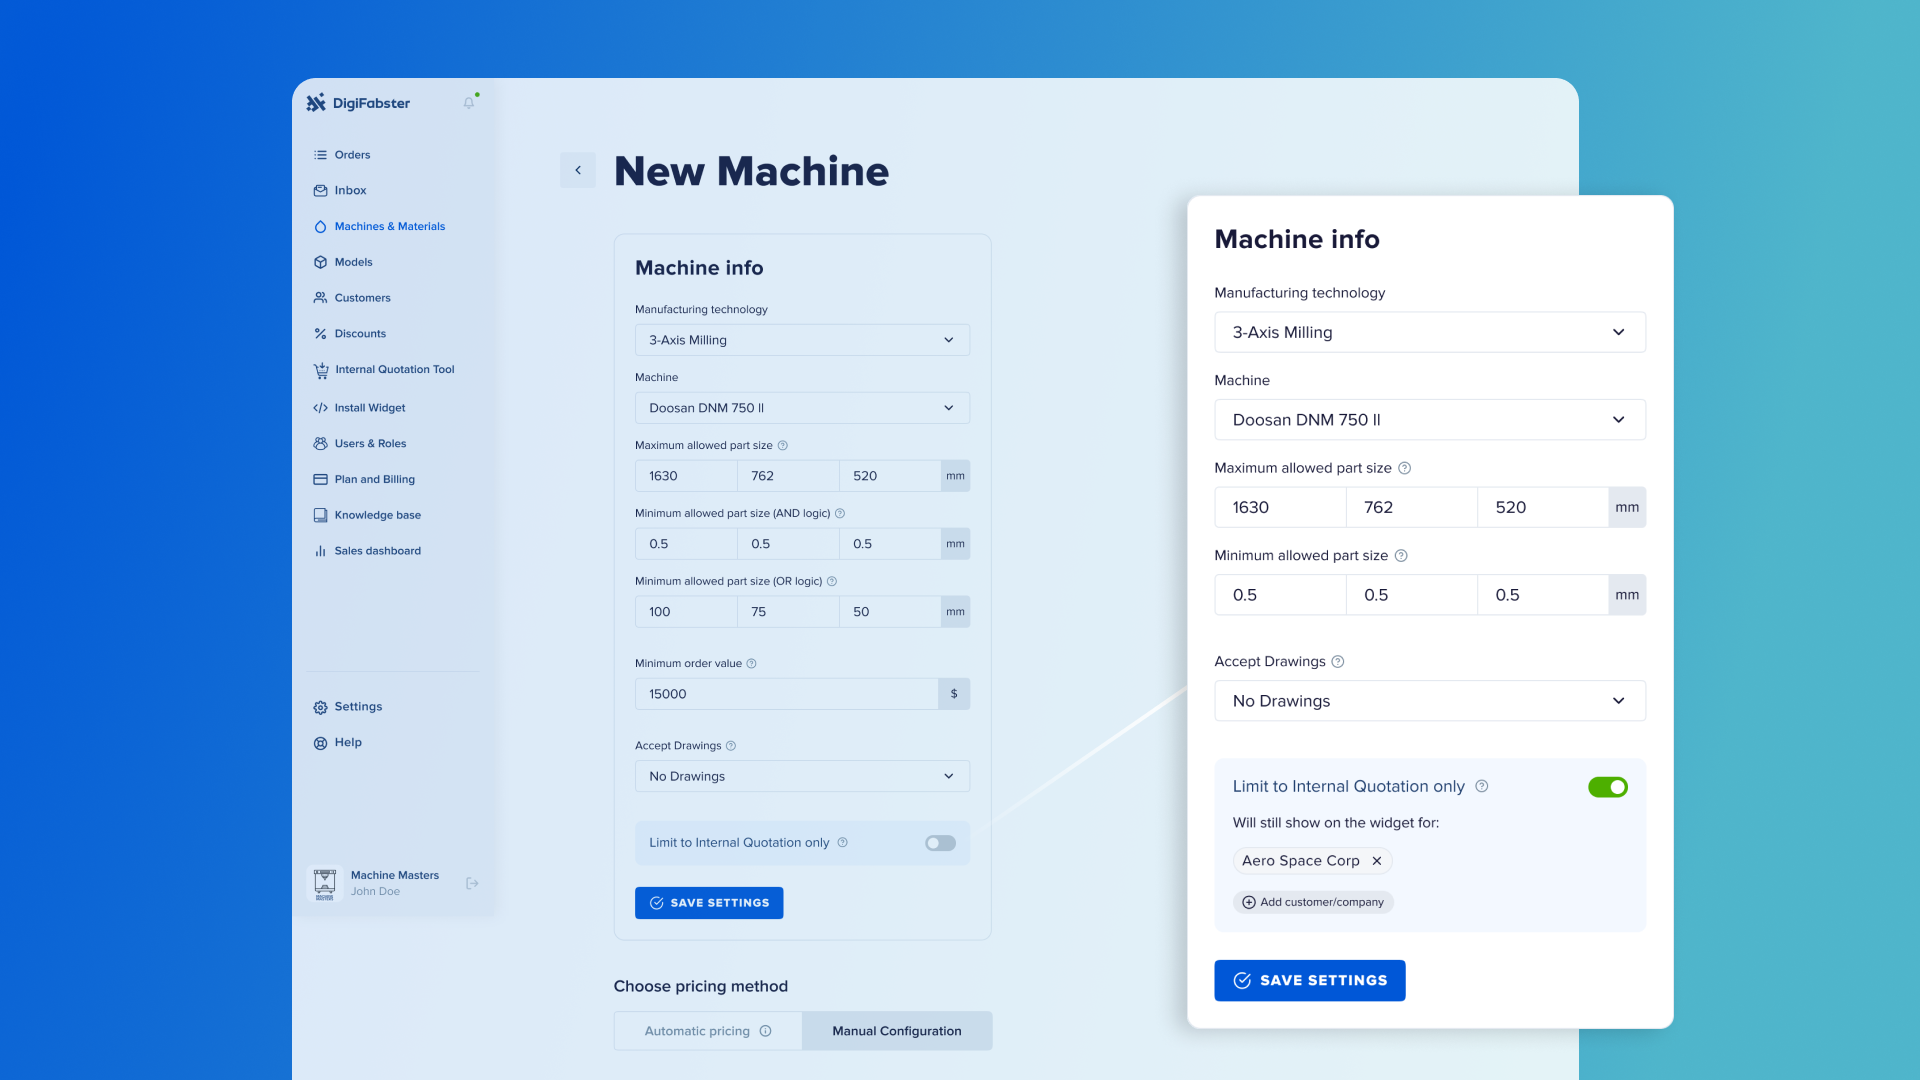
Task: Open the Doosan DNM 750 II dropdown in main form
Action: [802, 408]
